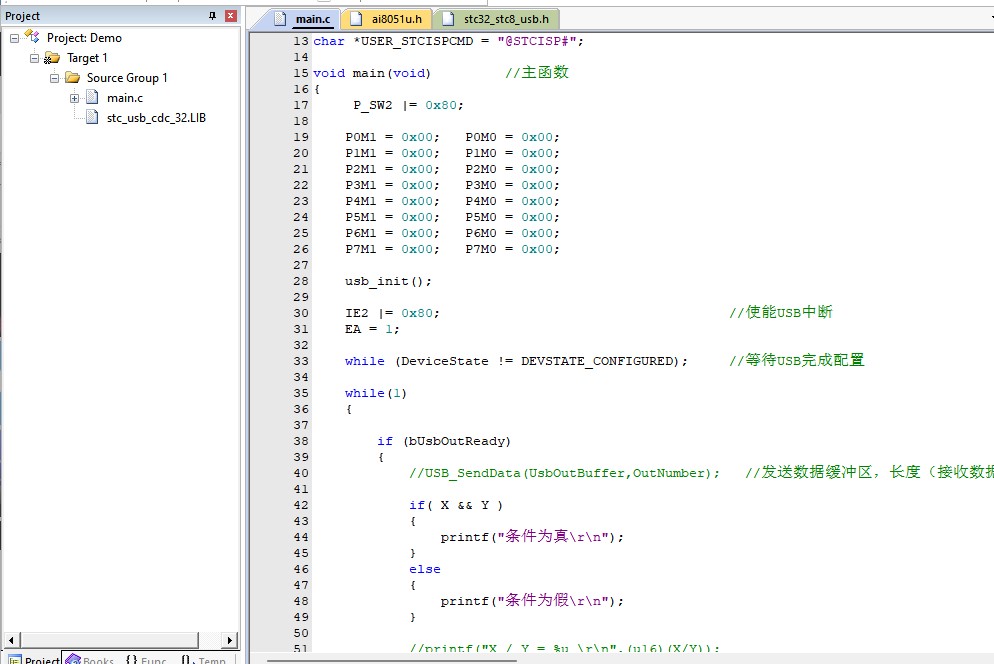Select stc_usb_cdc_32.LIB in the project tree

coord(157,117)
